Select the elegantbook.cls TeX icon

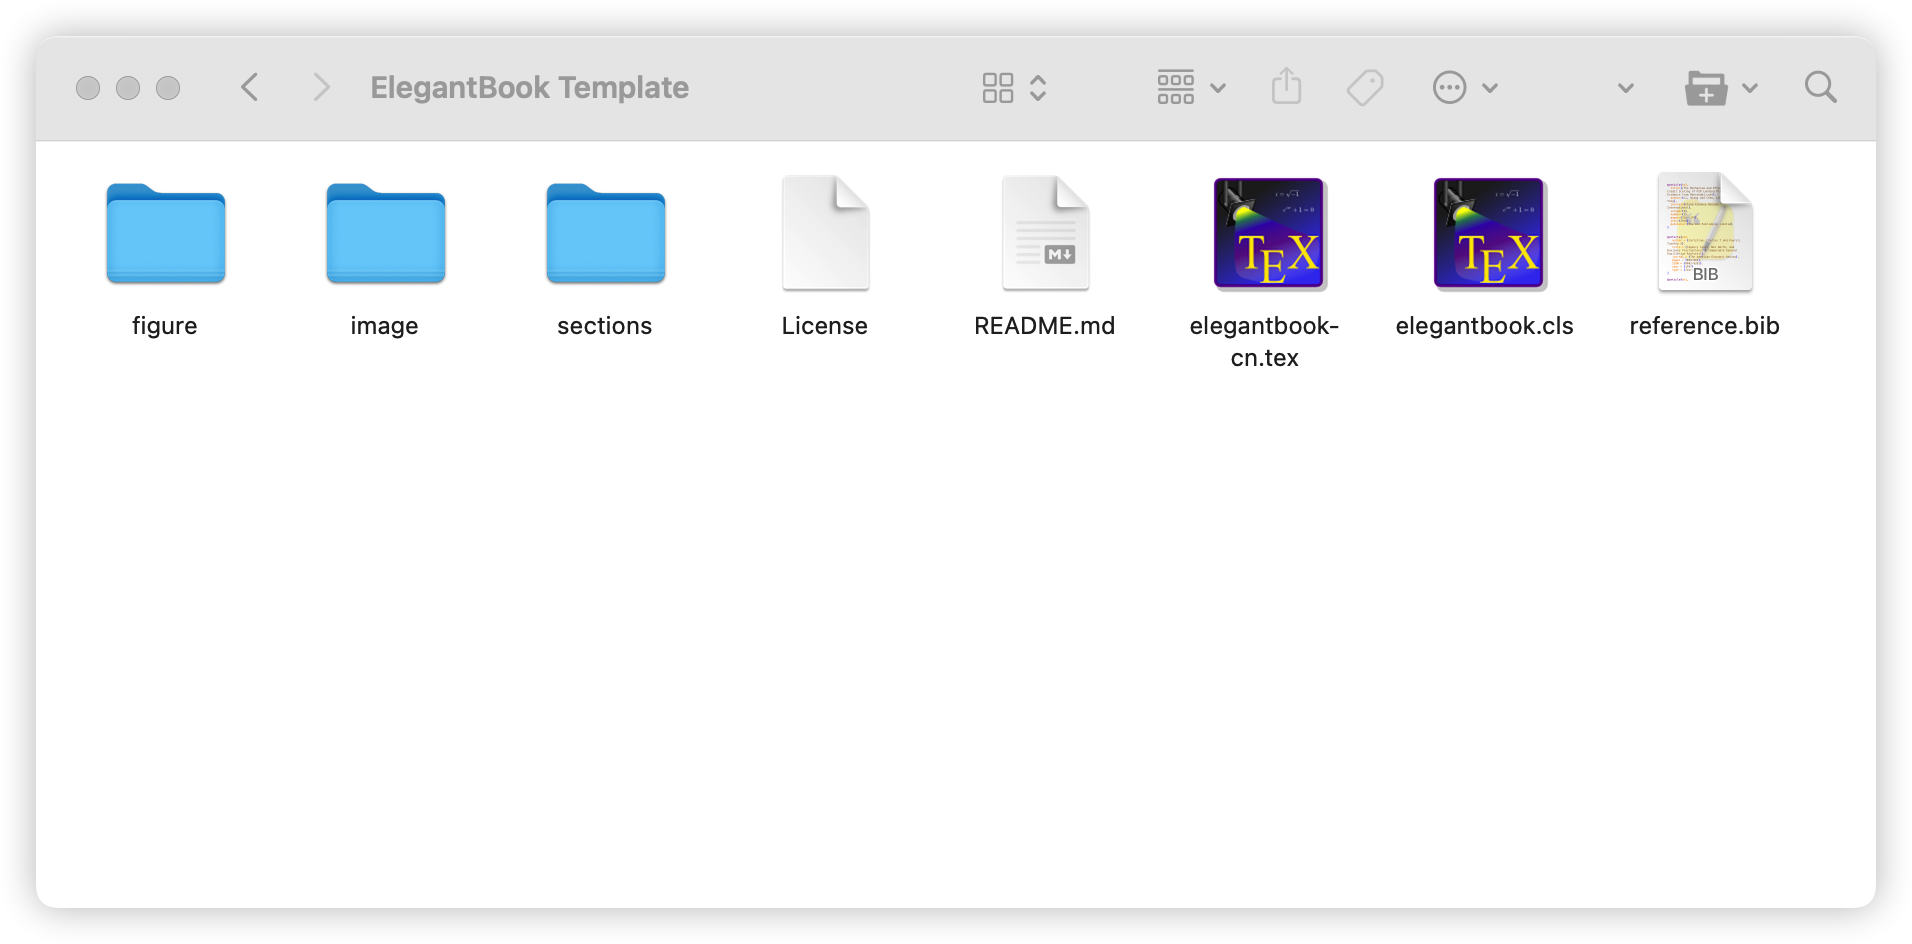[1489, 234]
